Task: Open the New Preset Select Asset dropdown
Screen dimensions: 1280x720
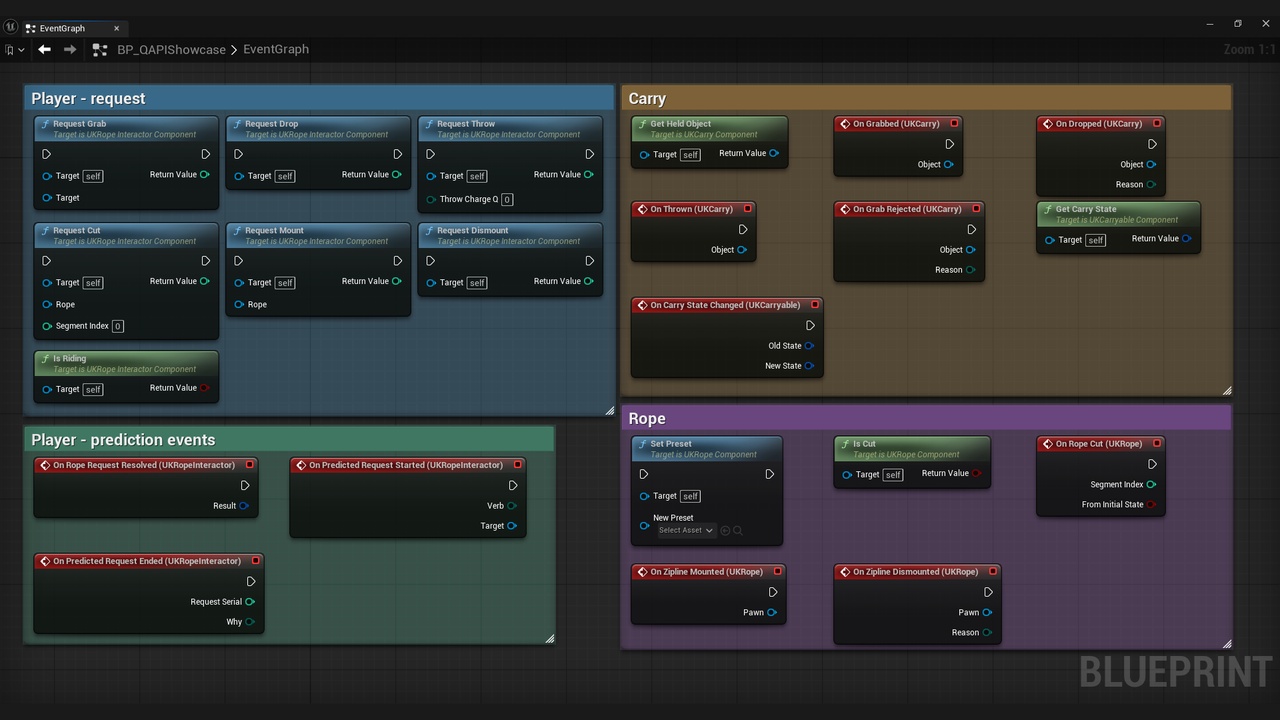Action: click(x=686, y=530)
